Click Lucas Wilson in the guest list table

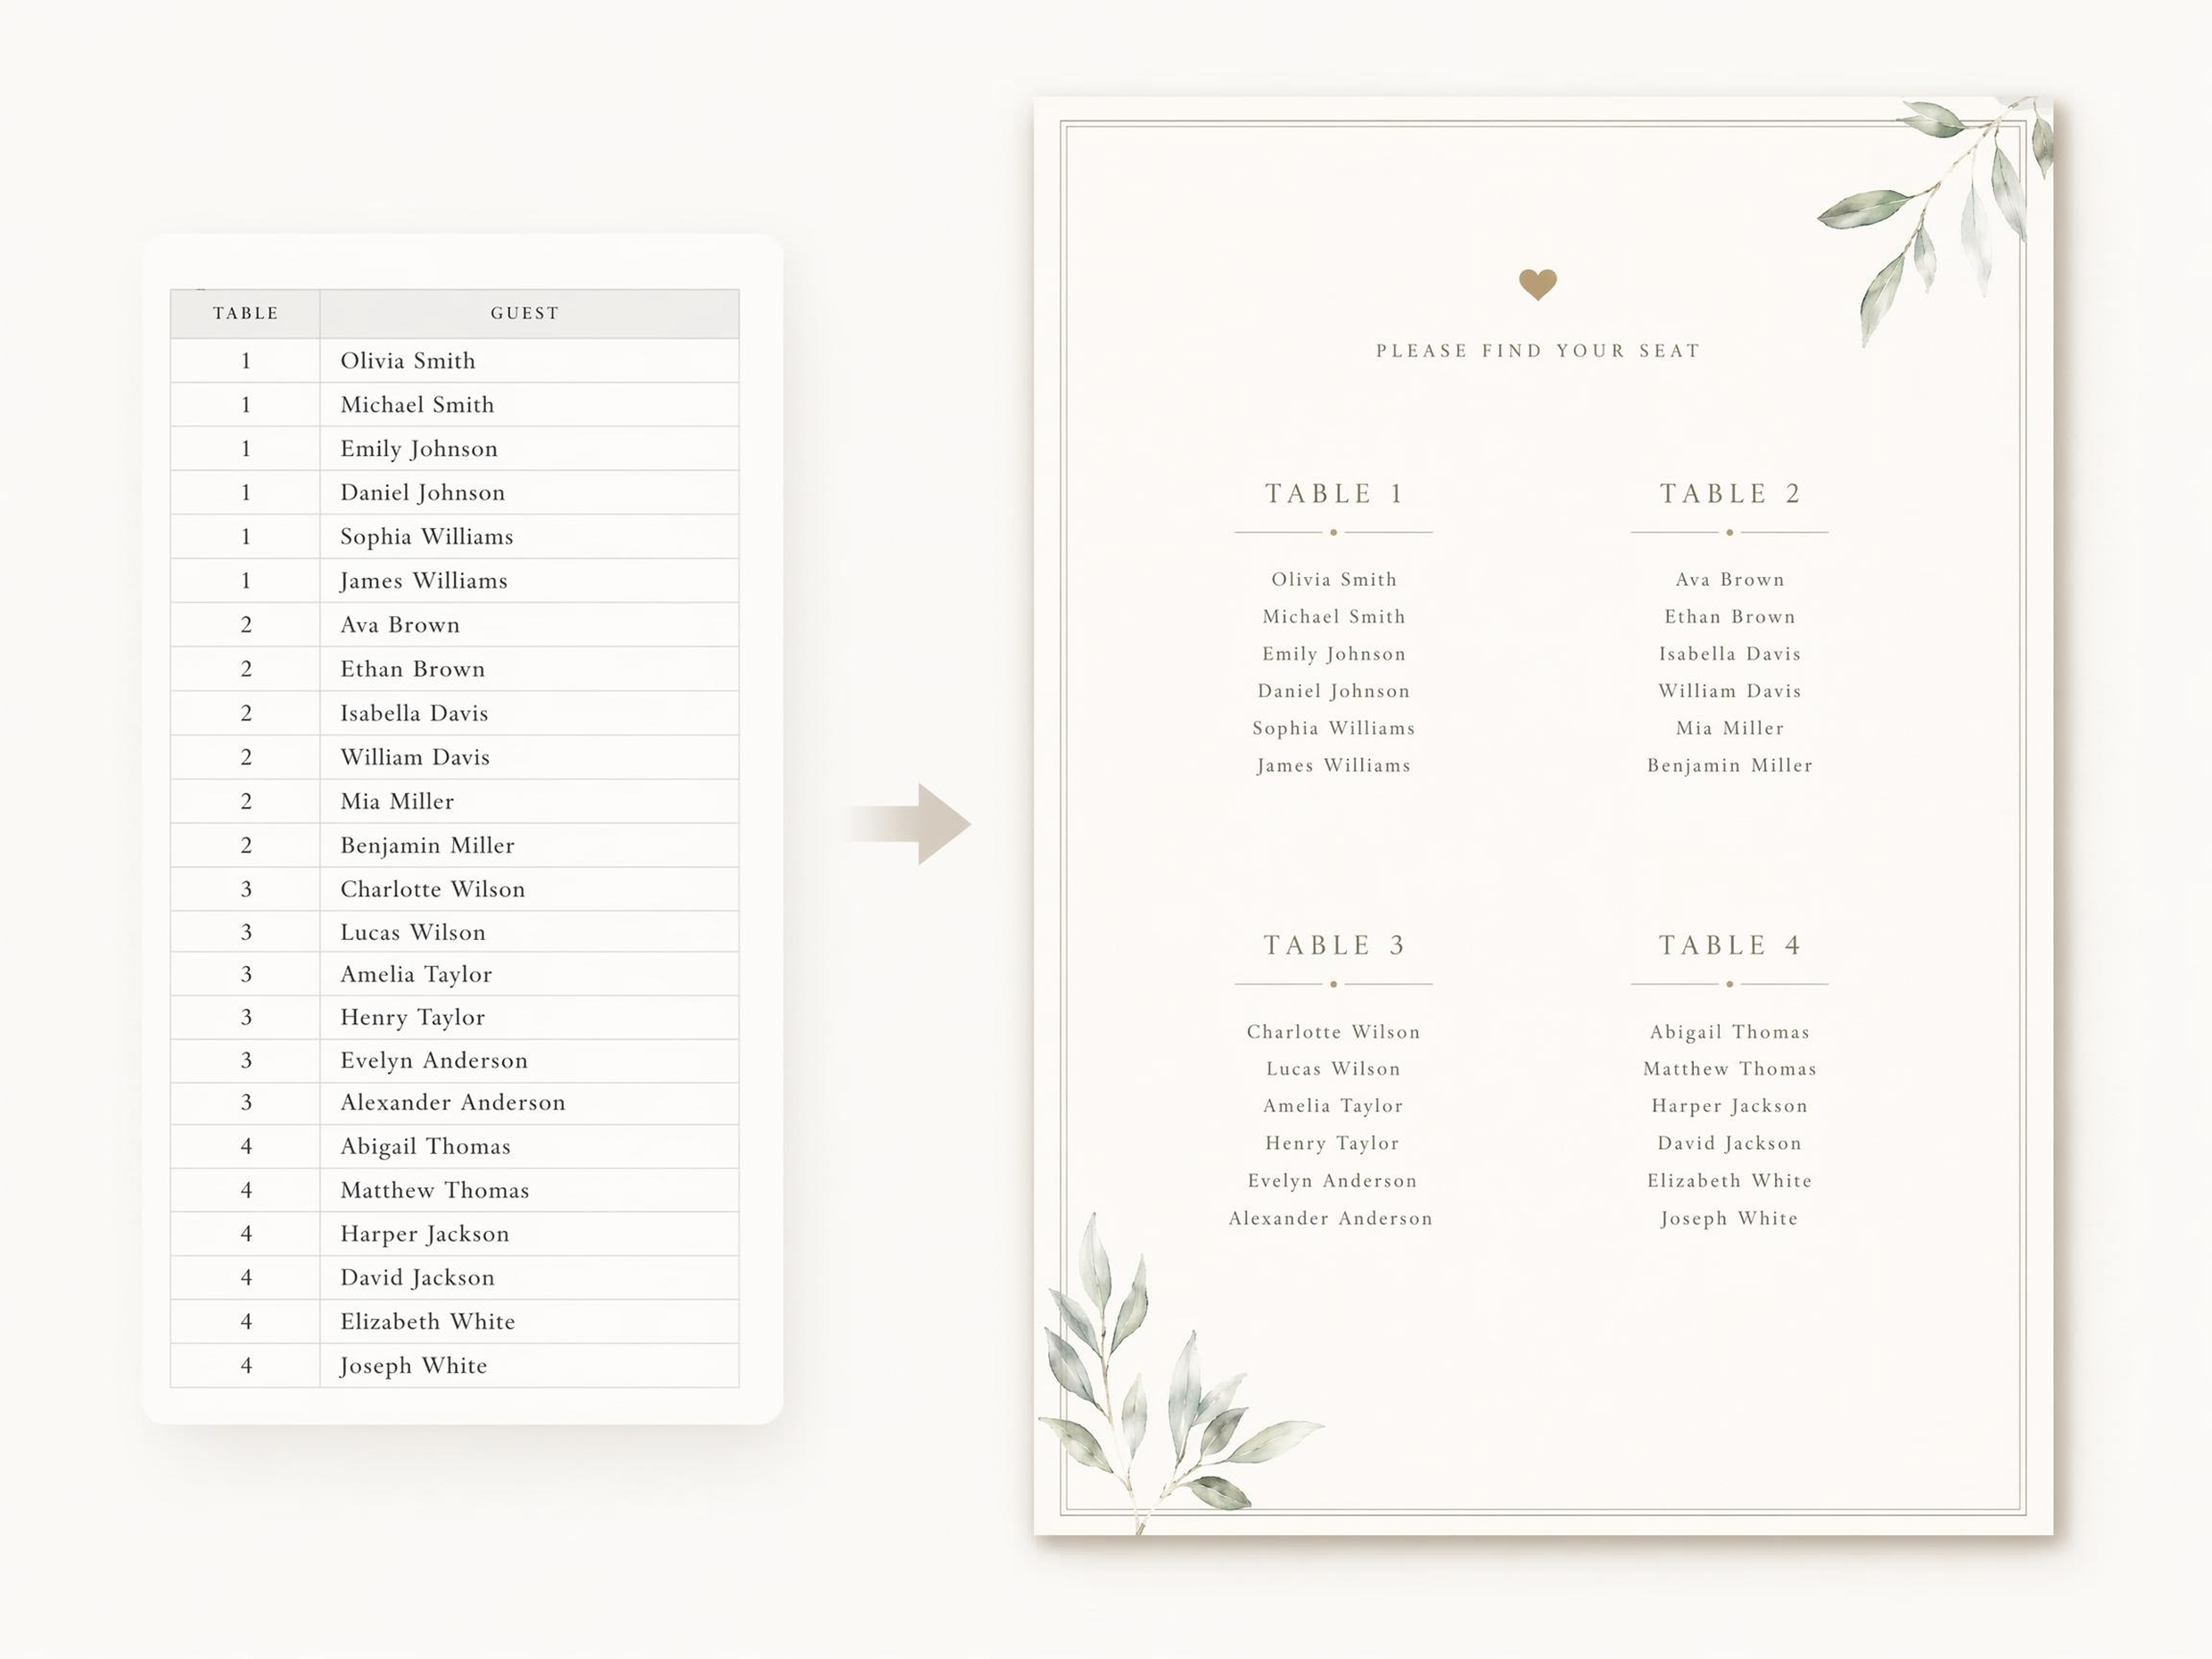(x=412, y=931)
